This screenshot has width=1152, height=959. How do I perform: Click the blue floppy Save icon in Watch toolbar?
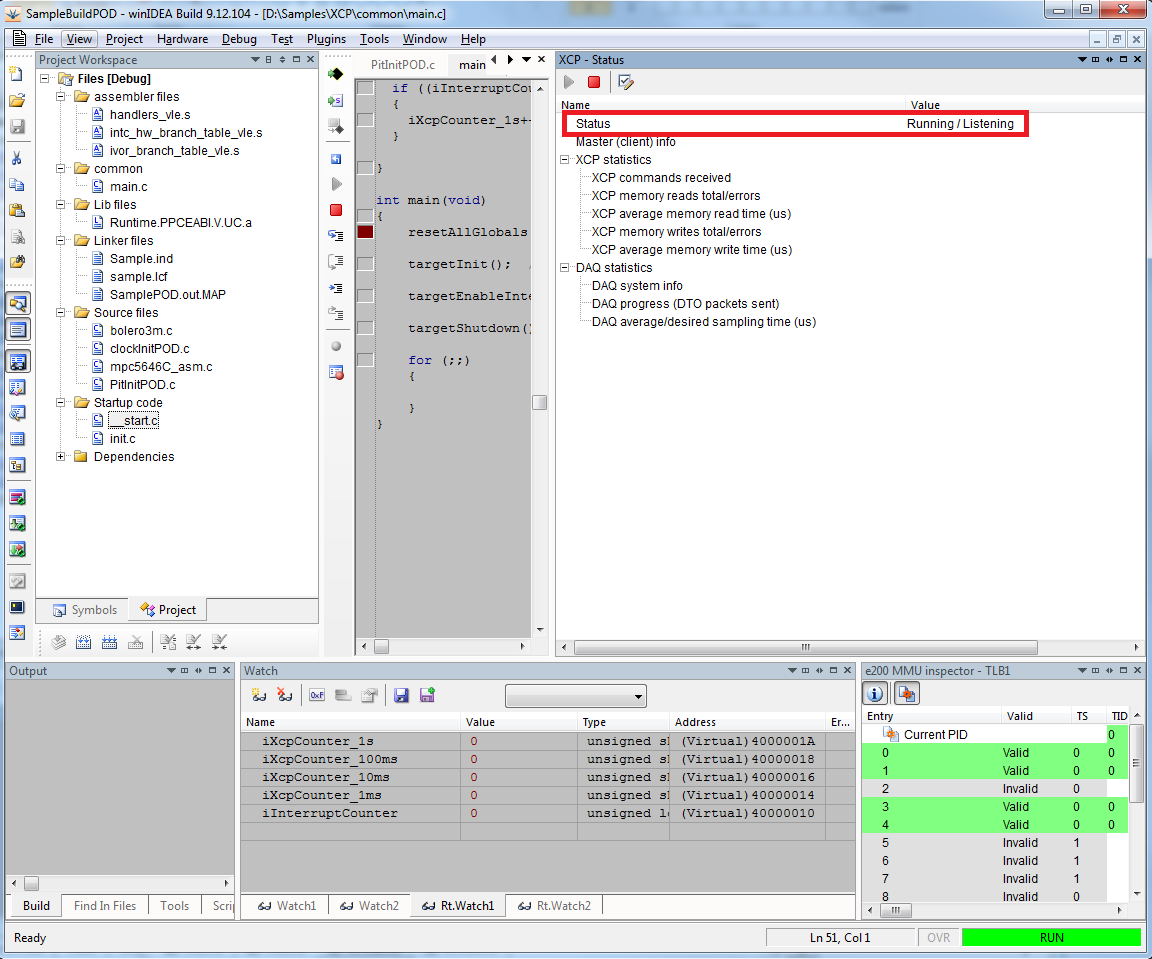tap(401, 695)
